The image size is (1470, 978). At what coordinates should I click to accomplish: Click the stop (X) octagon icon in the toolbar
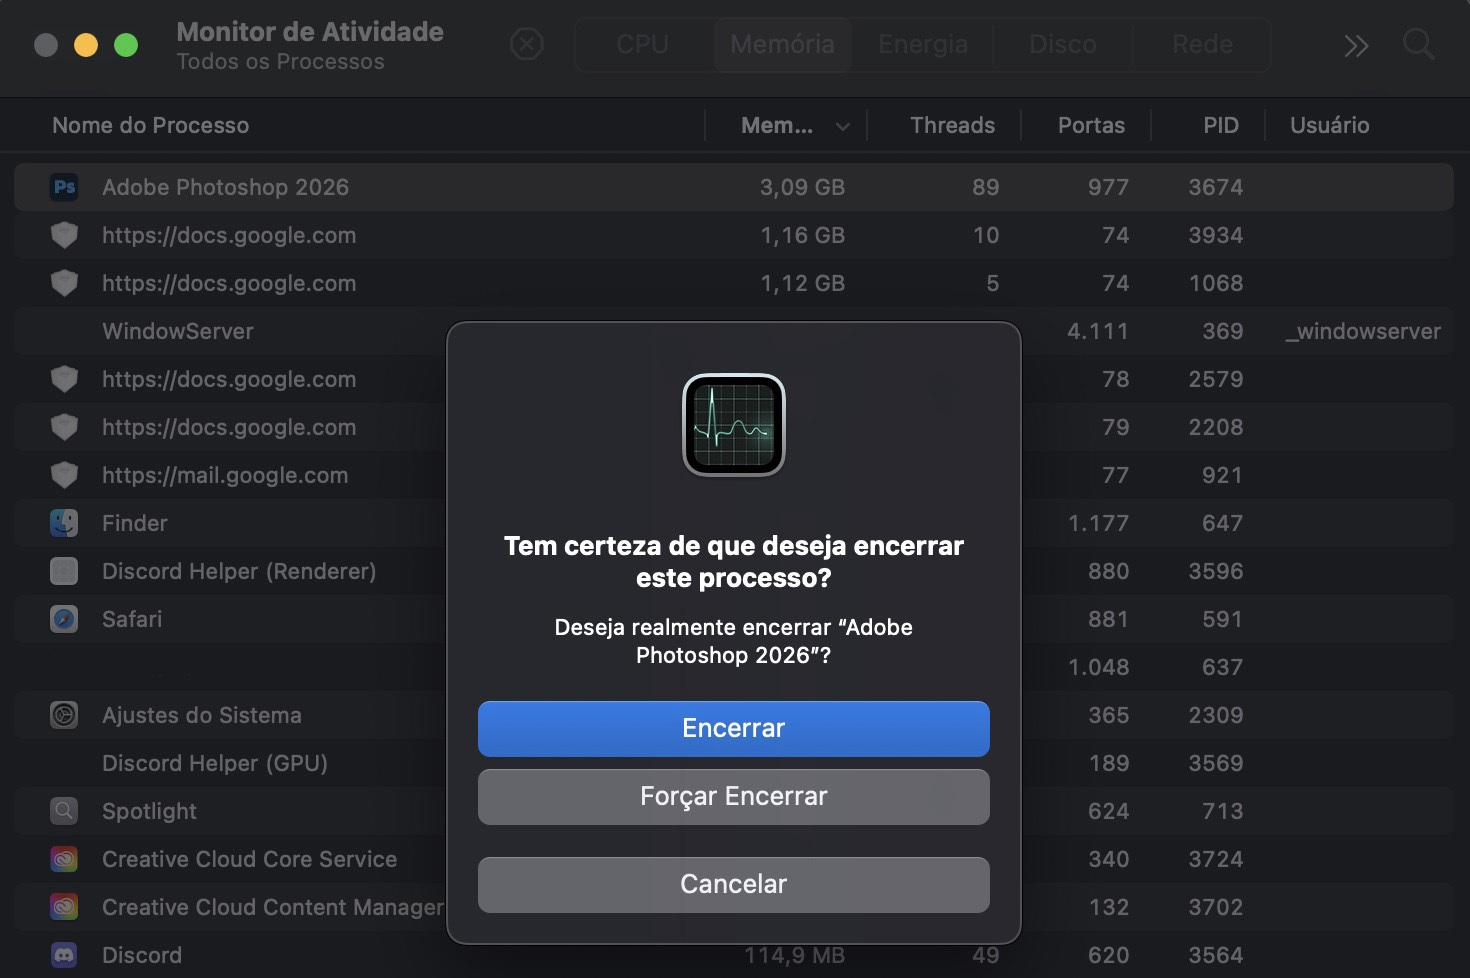coord(527,45)
